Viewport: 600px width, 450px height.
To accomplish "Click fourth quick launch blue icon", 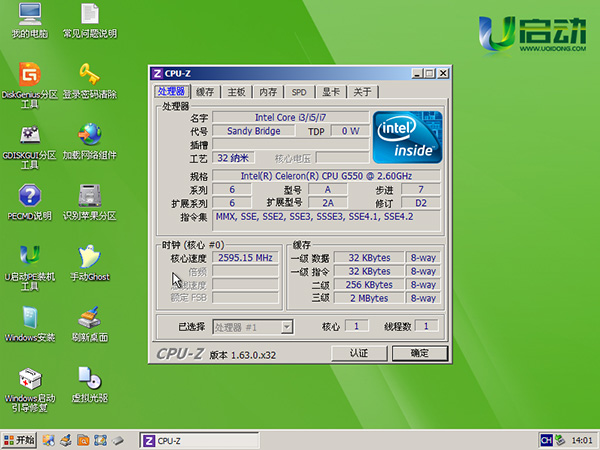I will pos(100,440).
